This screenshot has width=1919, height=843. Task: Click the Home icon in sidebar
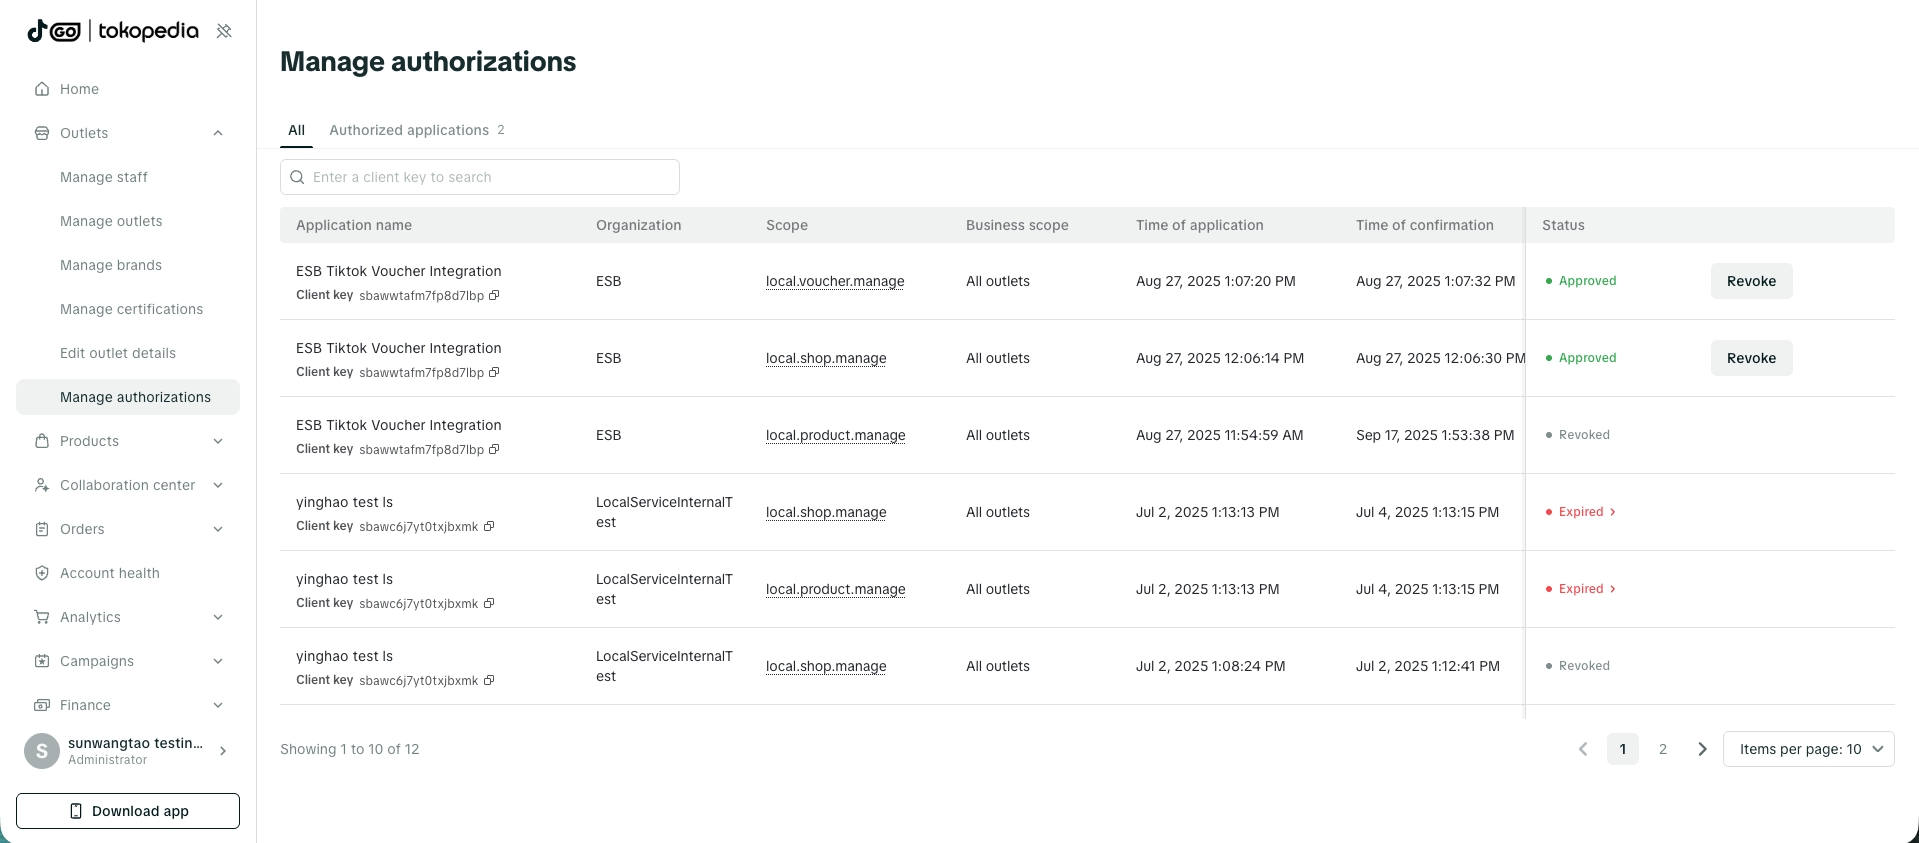coord(42,89)
